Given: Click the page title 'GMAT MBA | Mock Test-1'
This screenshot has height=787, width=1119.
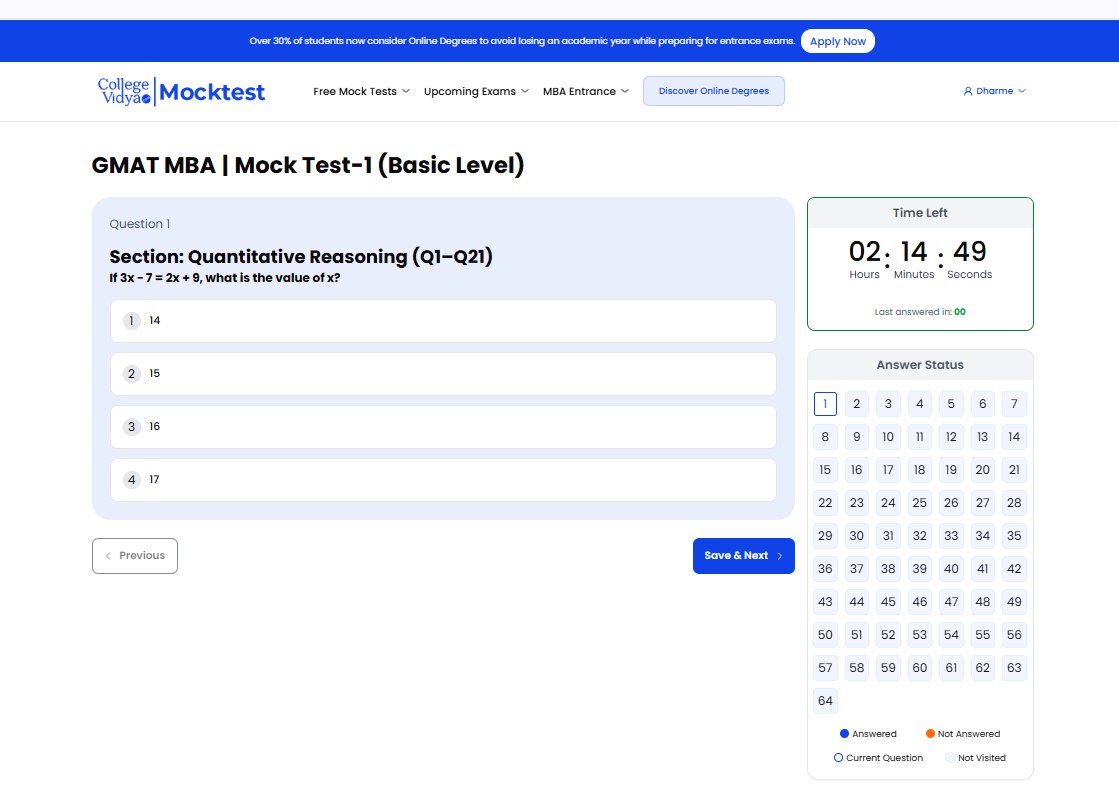Looking at the screenshot, I should 308,165.
